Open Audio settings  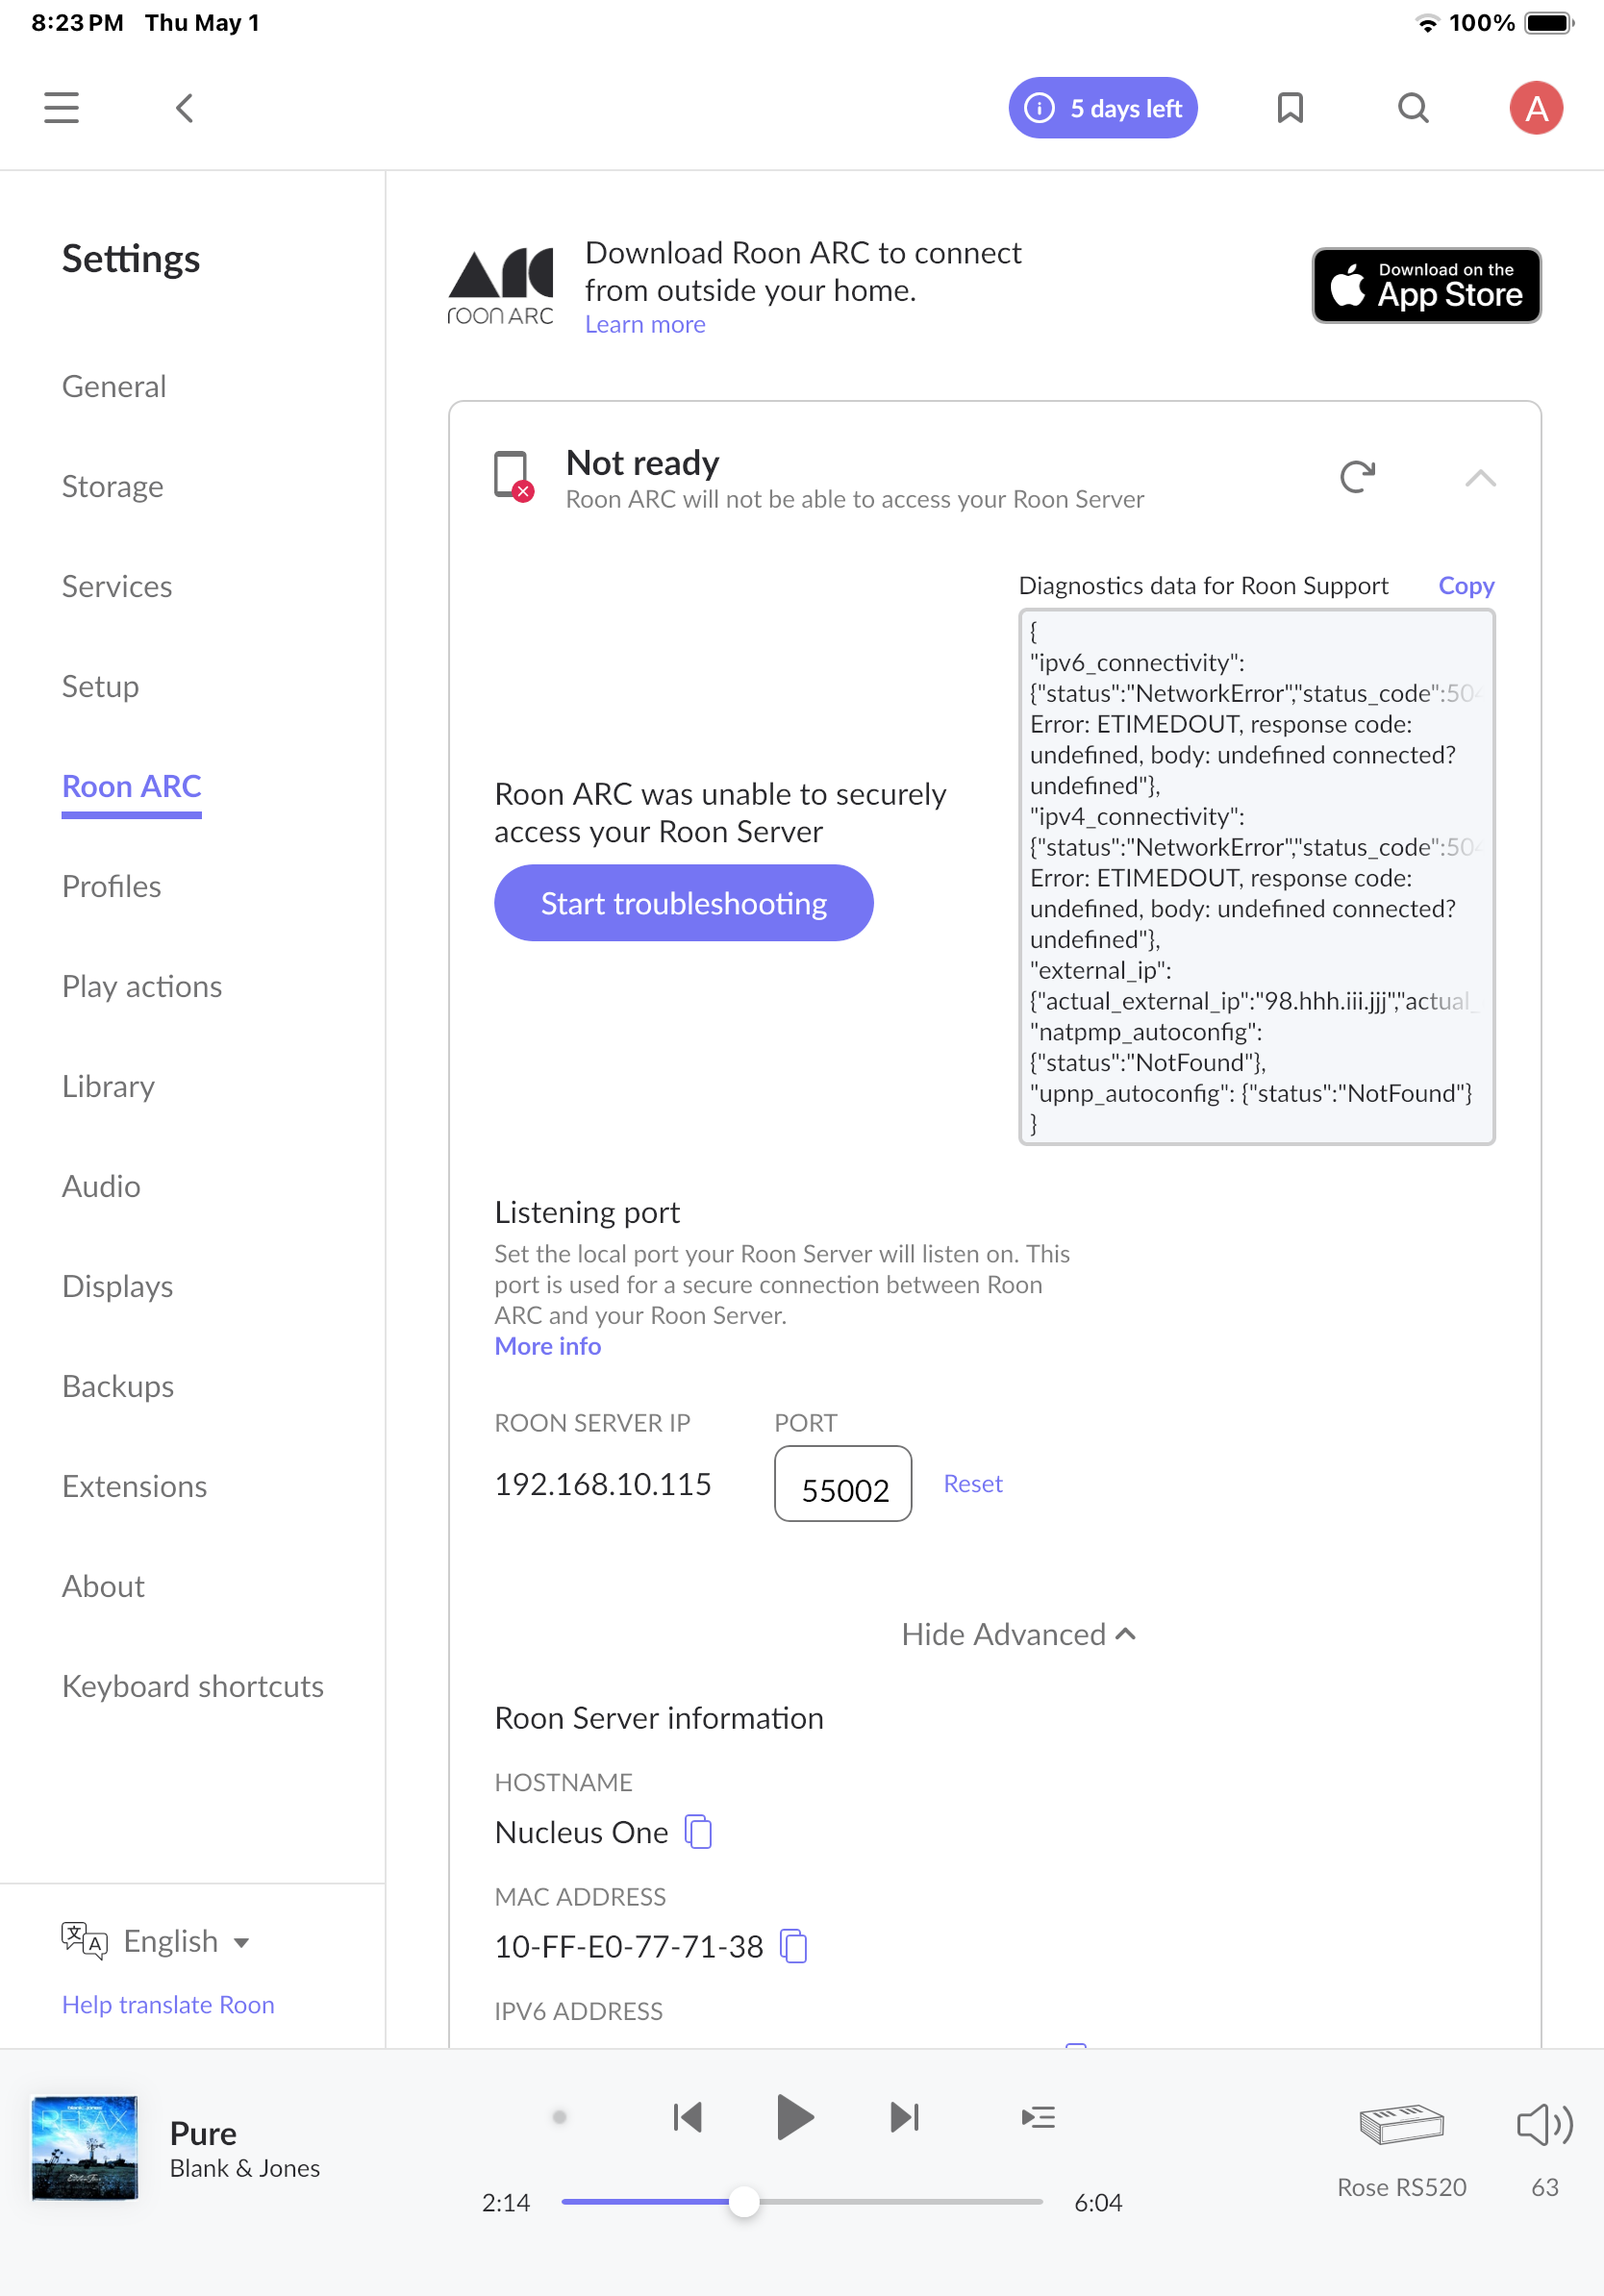101,1186
